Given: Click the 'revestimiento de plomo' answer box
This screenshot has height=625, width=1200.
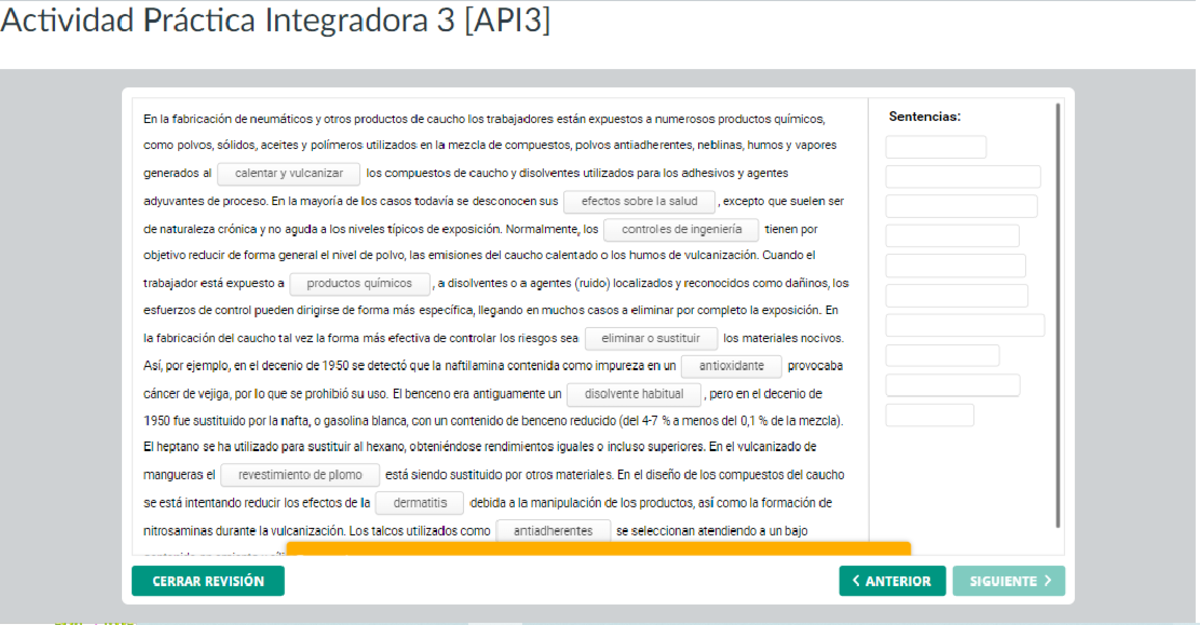Looking at the screenshot, I should (300, 475).
